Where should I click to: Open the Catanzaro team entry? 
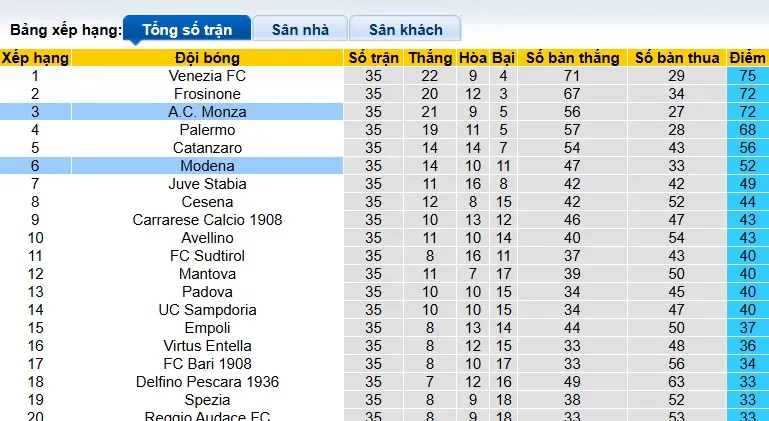point(208,148)
